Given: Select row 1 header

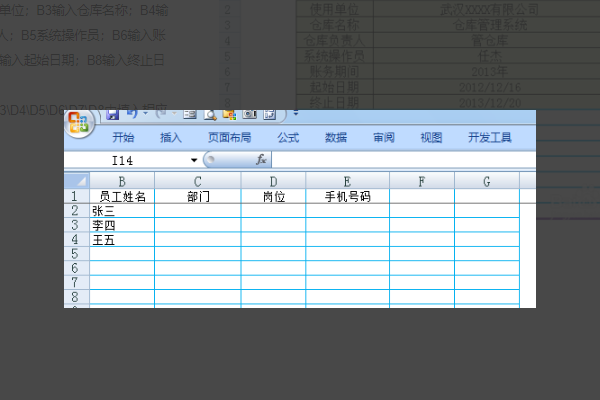Looking at the screenshot, I should [77, 196].
